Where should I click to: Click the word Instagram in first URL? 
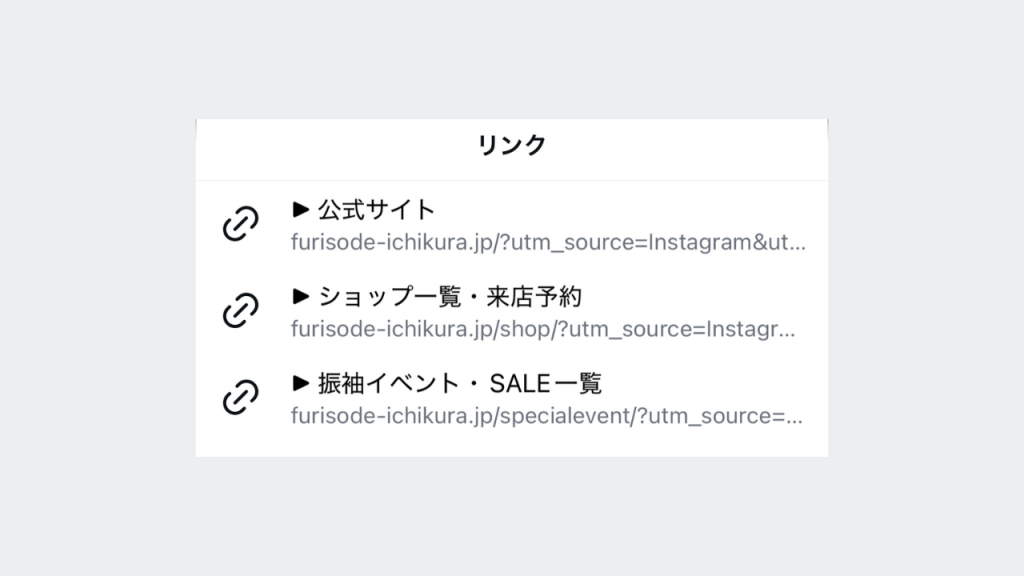coord(706,242)
